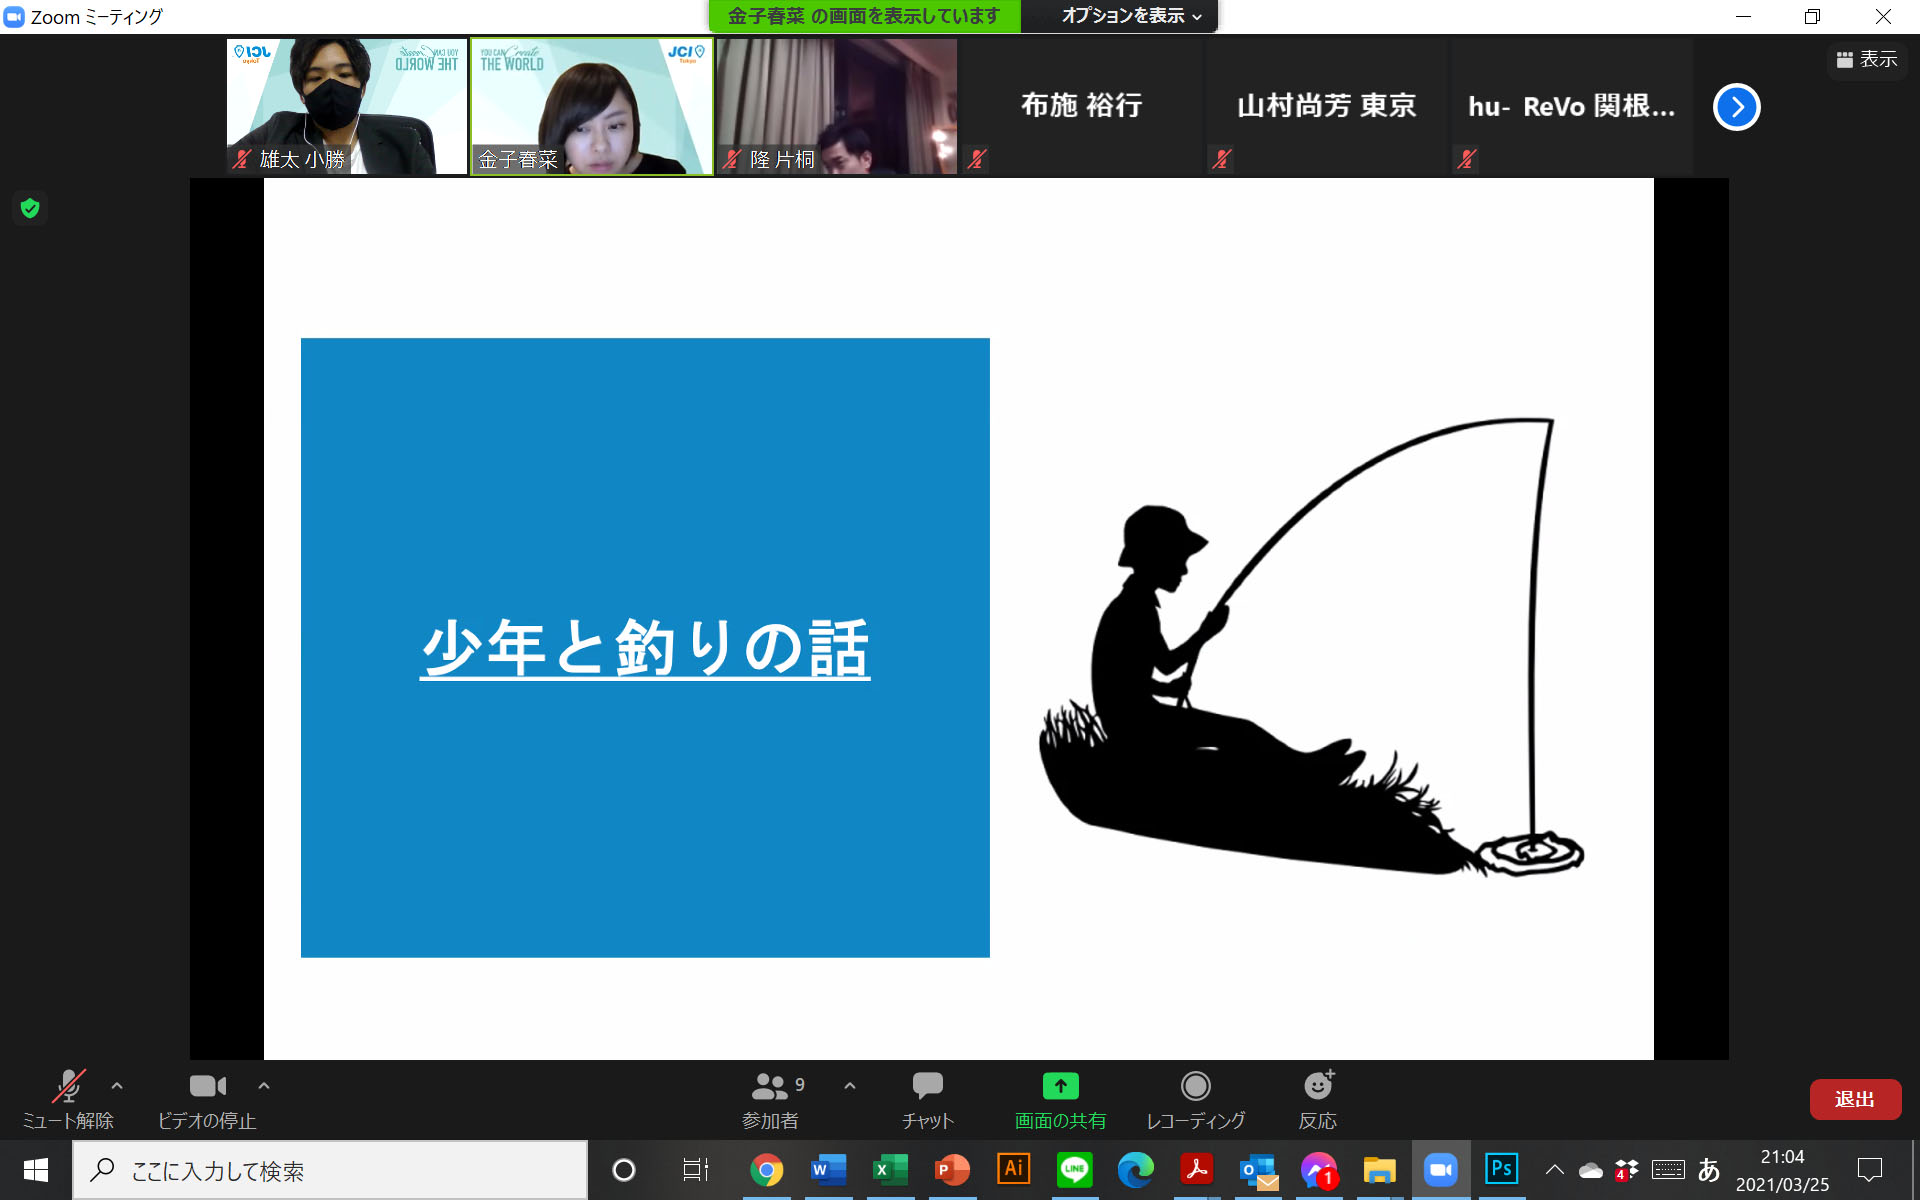Click the Windows search box
The width and height of the screenshot is (1920, 1200).
pos(330,1170)
